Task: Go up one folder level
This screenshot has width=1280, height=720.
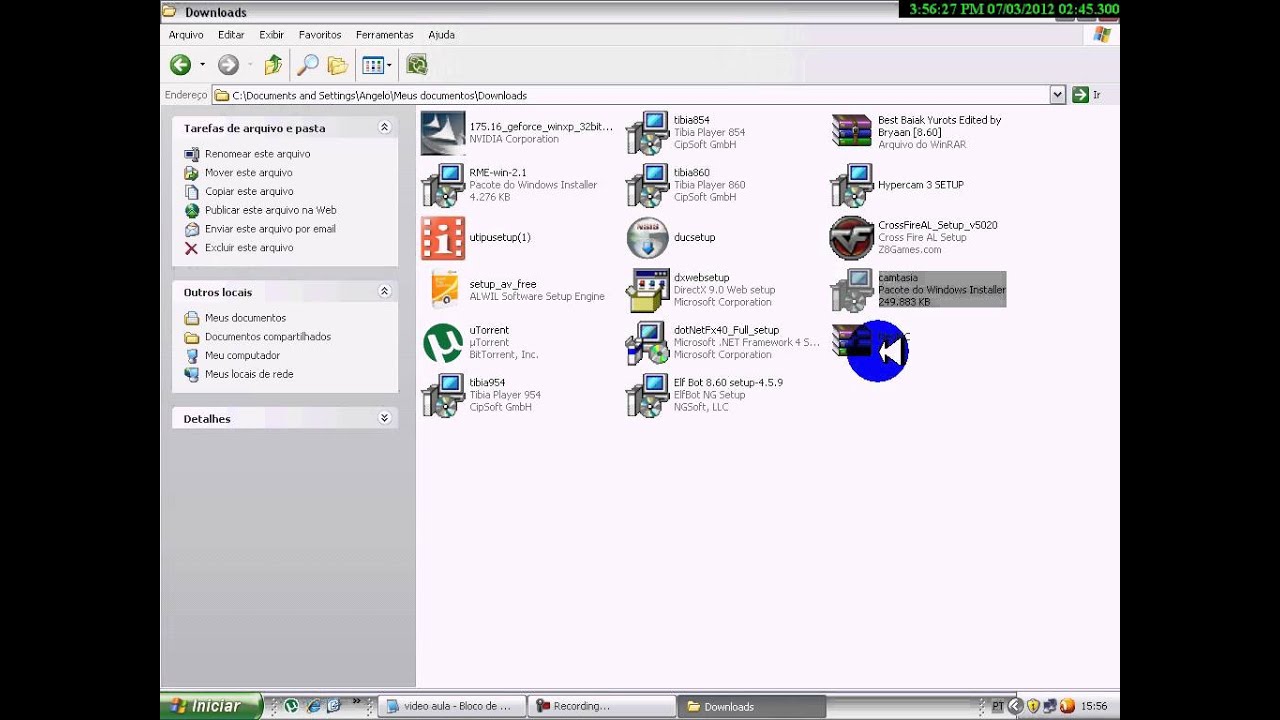Action: [x=273, y=65]
